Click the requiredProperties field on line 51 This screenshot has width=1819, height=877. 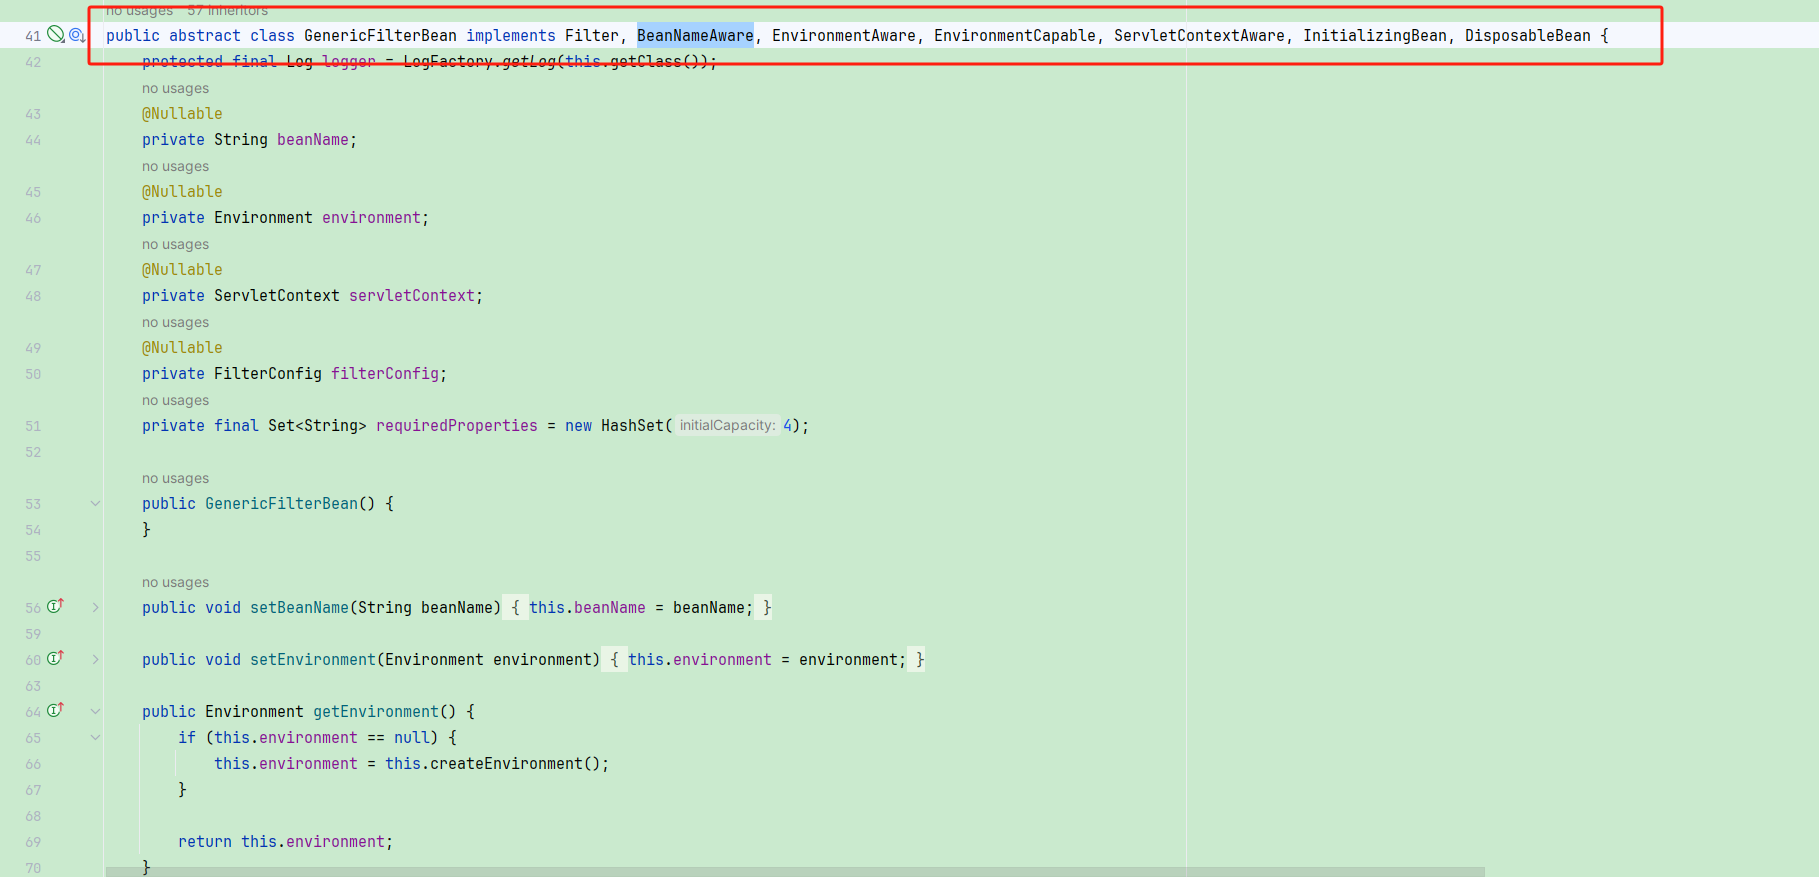pyautogui.click(x=456, y=426)
